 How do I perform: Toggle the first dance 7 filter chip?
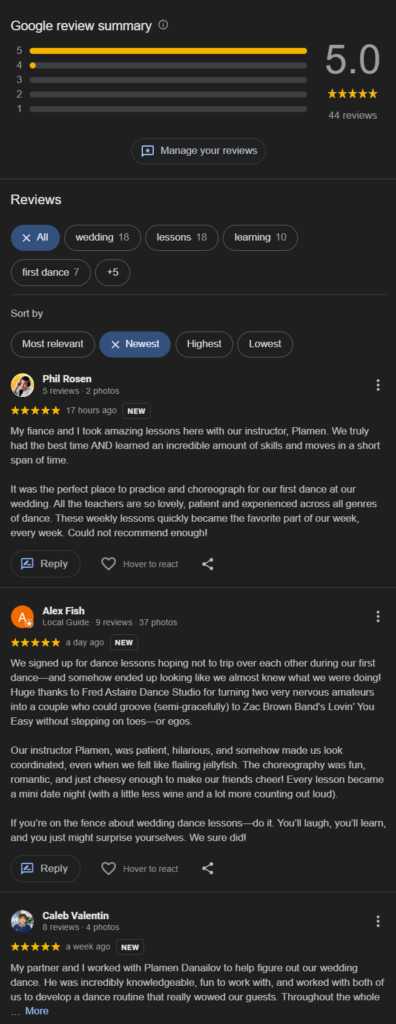point(50,272)
